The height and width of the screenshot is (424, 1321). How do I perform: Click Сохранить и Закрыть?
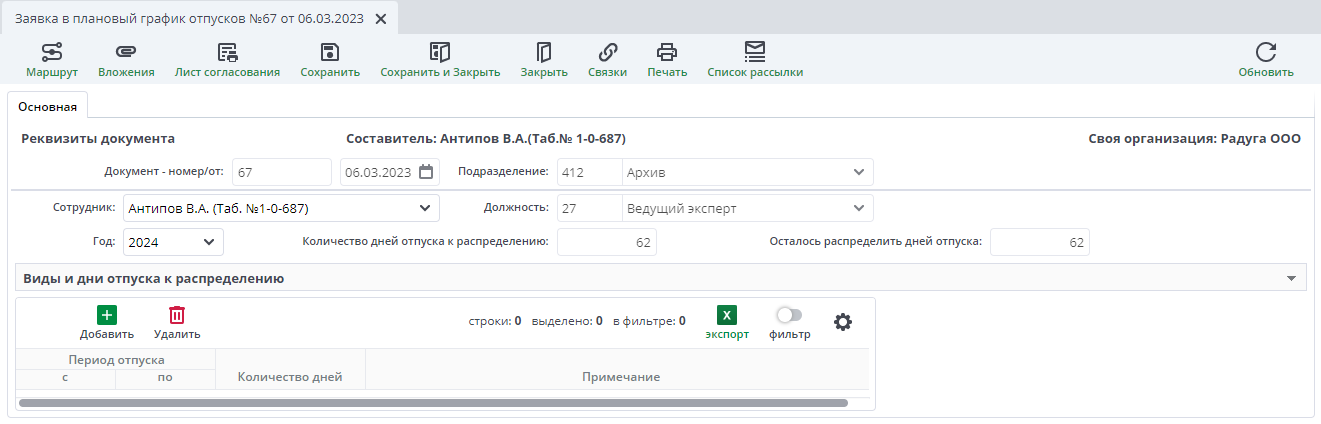(440, 60)
